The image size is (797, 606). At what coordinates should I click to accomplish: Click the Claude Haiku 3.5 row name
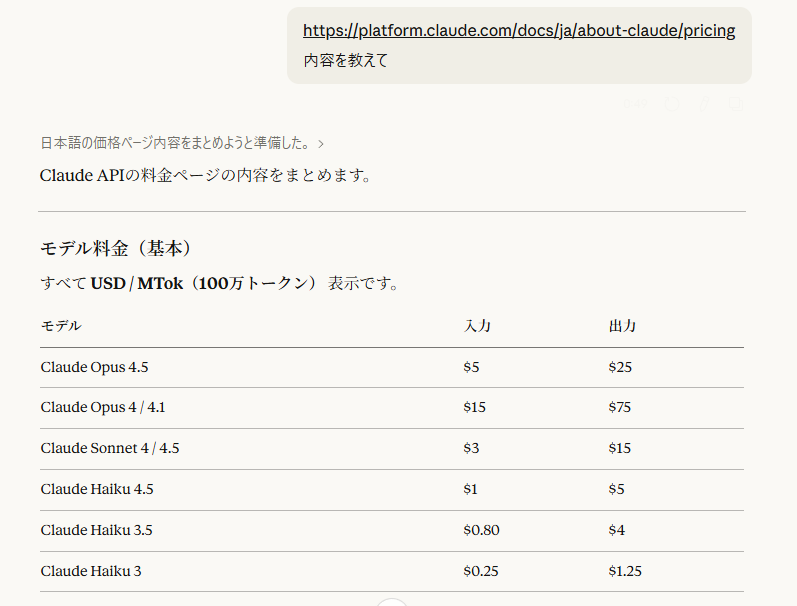coord(97,530)
